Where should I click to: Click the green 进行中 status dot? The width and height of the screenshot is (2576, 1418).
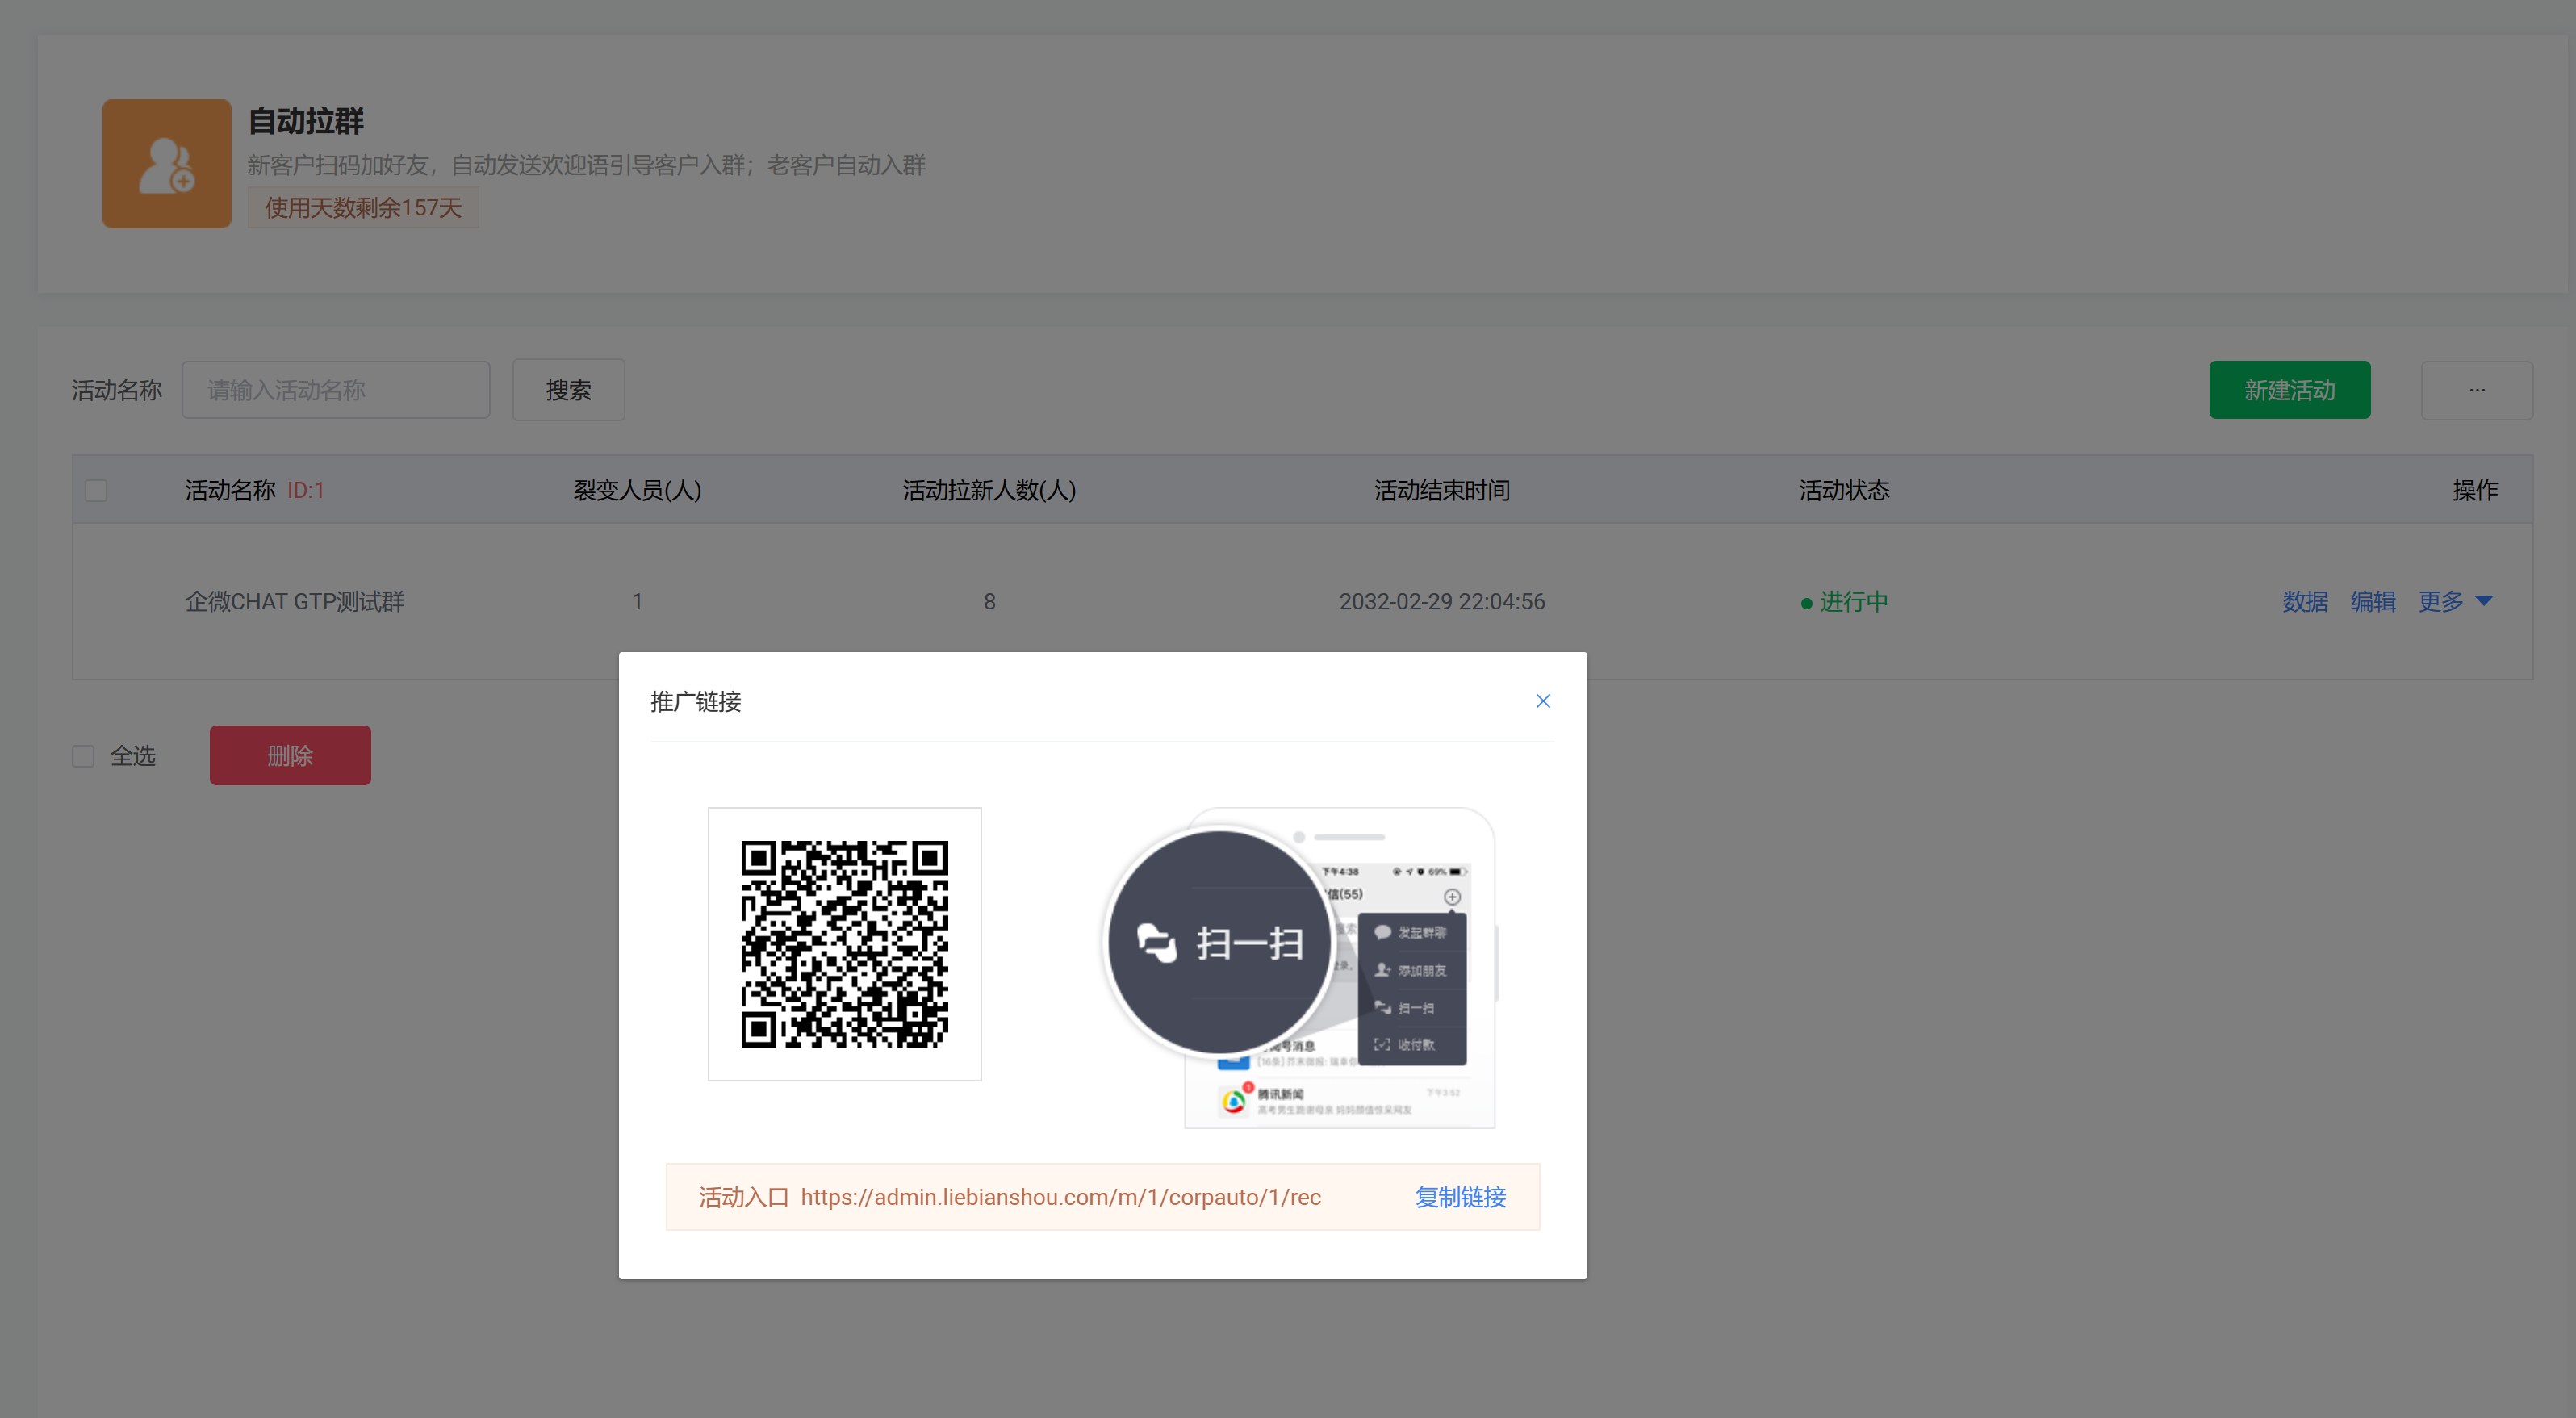1806,603
